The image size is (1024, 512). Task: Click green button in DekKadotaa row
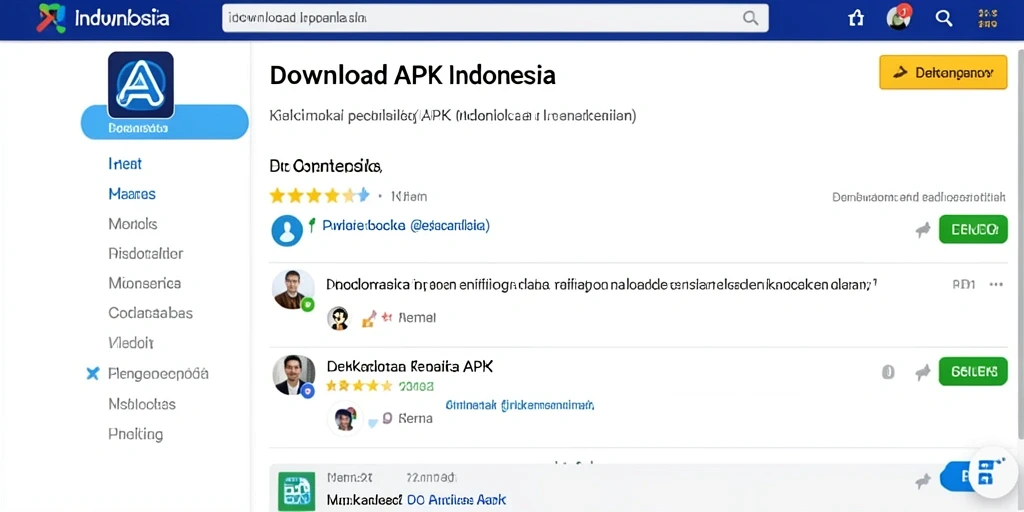coord(973,372)
